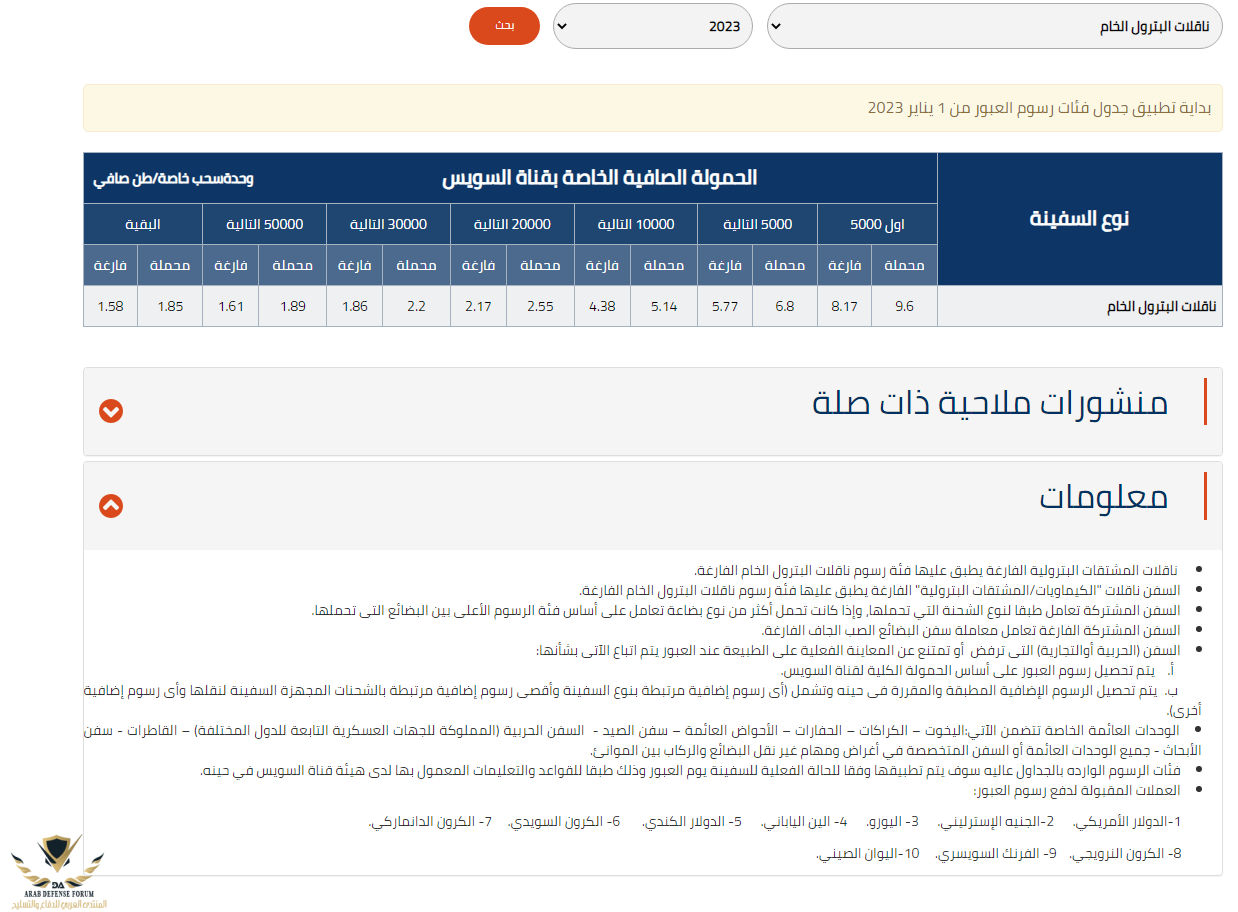Viewport: 1238px width, 912px height.
Task: Click the 30000 التالية column header
Action: (x=388, y=224)
